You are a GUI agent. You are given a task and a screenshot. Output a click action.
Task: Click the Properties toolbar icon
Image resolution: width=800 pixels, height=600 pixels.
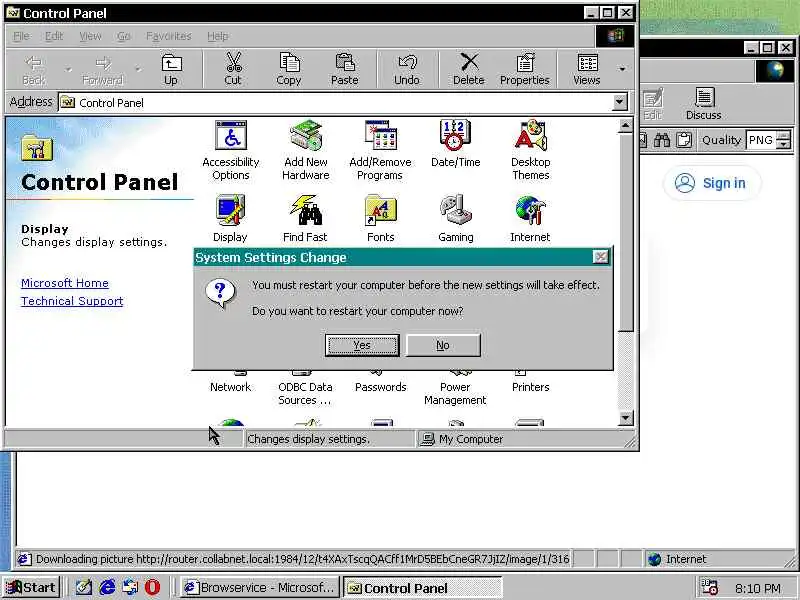[x=524, y=69]
